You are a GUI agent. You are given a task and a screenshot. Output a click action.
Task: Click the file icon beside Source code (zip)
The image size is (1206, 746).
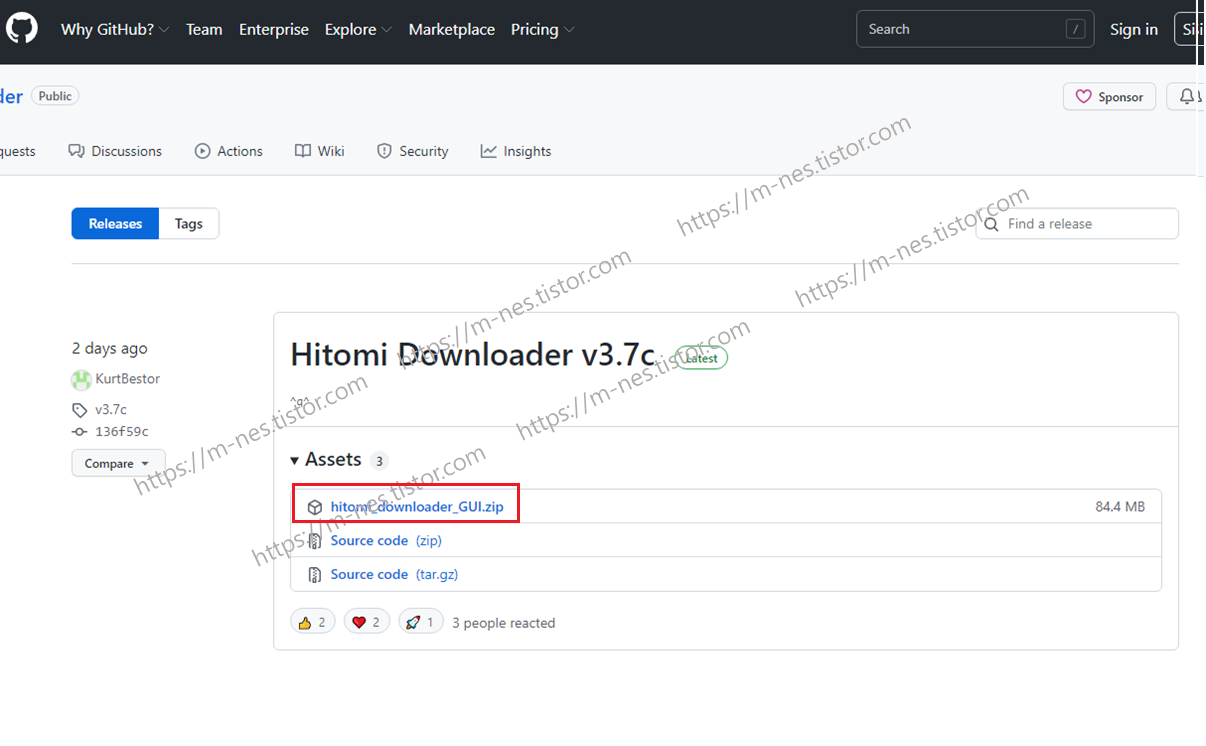(x=315, y=541)
